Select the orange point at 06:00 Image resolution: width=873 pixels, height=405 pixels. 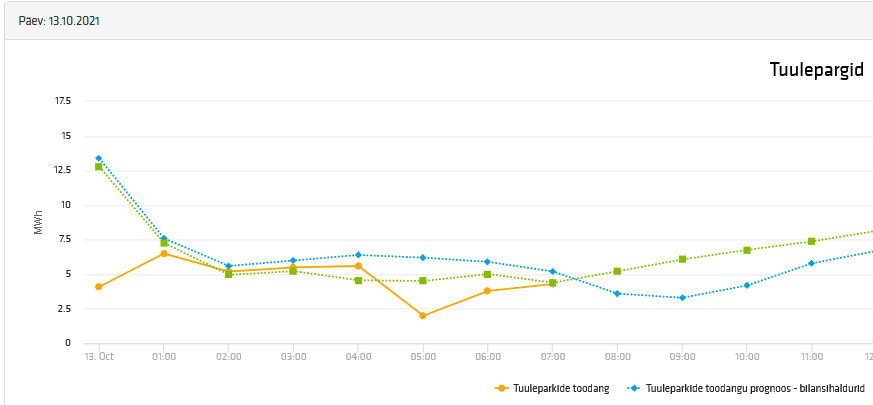point(488,291)
